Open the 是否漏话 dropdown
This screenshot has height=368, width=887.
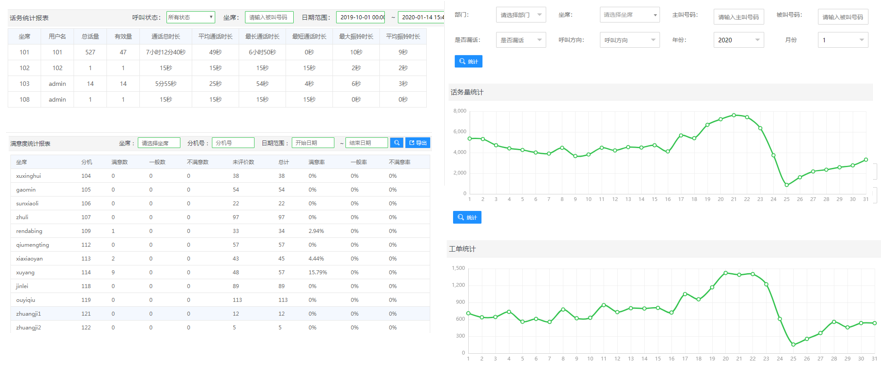click(x=520, y=40)
